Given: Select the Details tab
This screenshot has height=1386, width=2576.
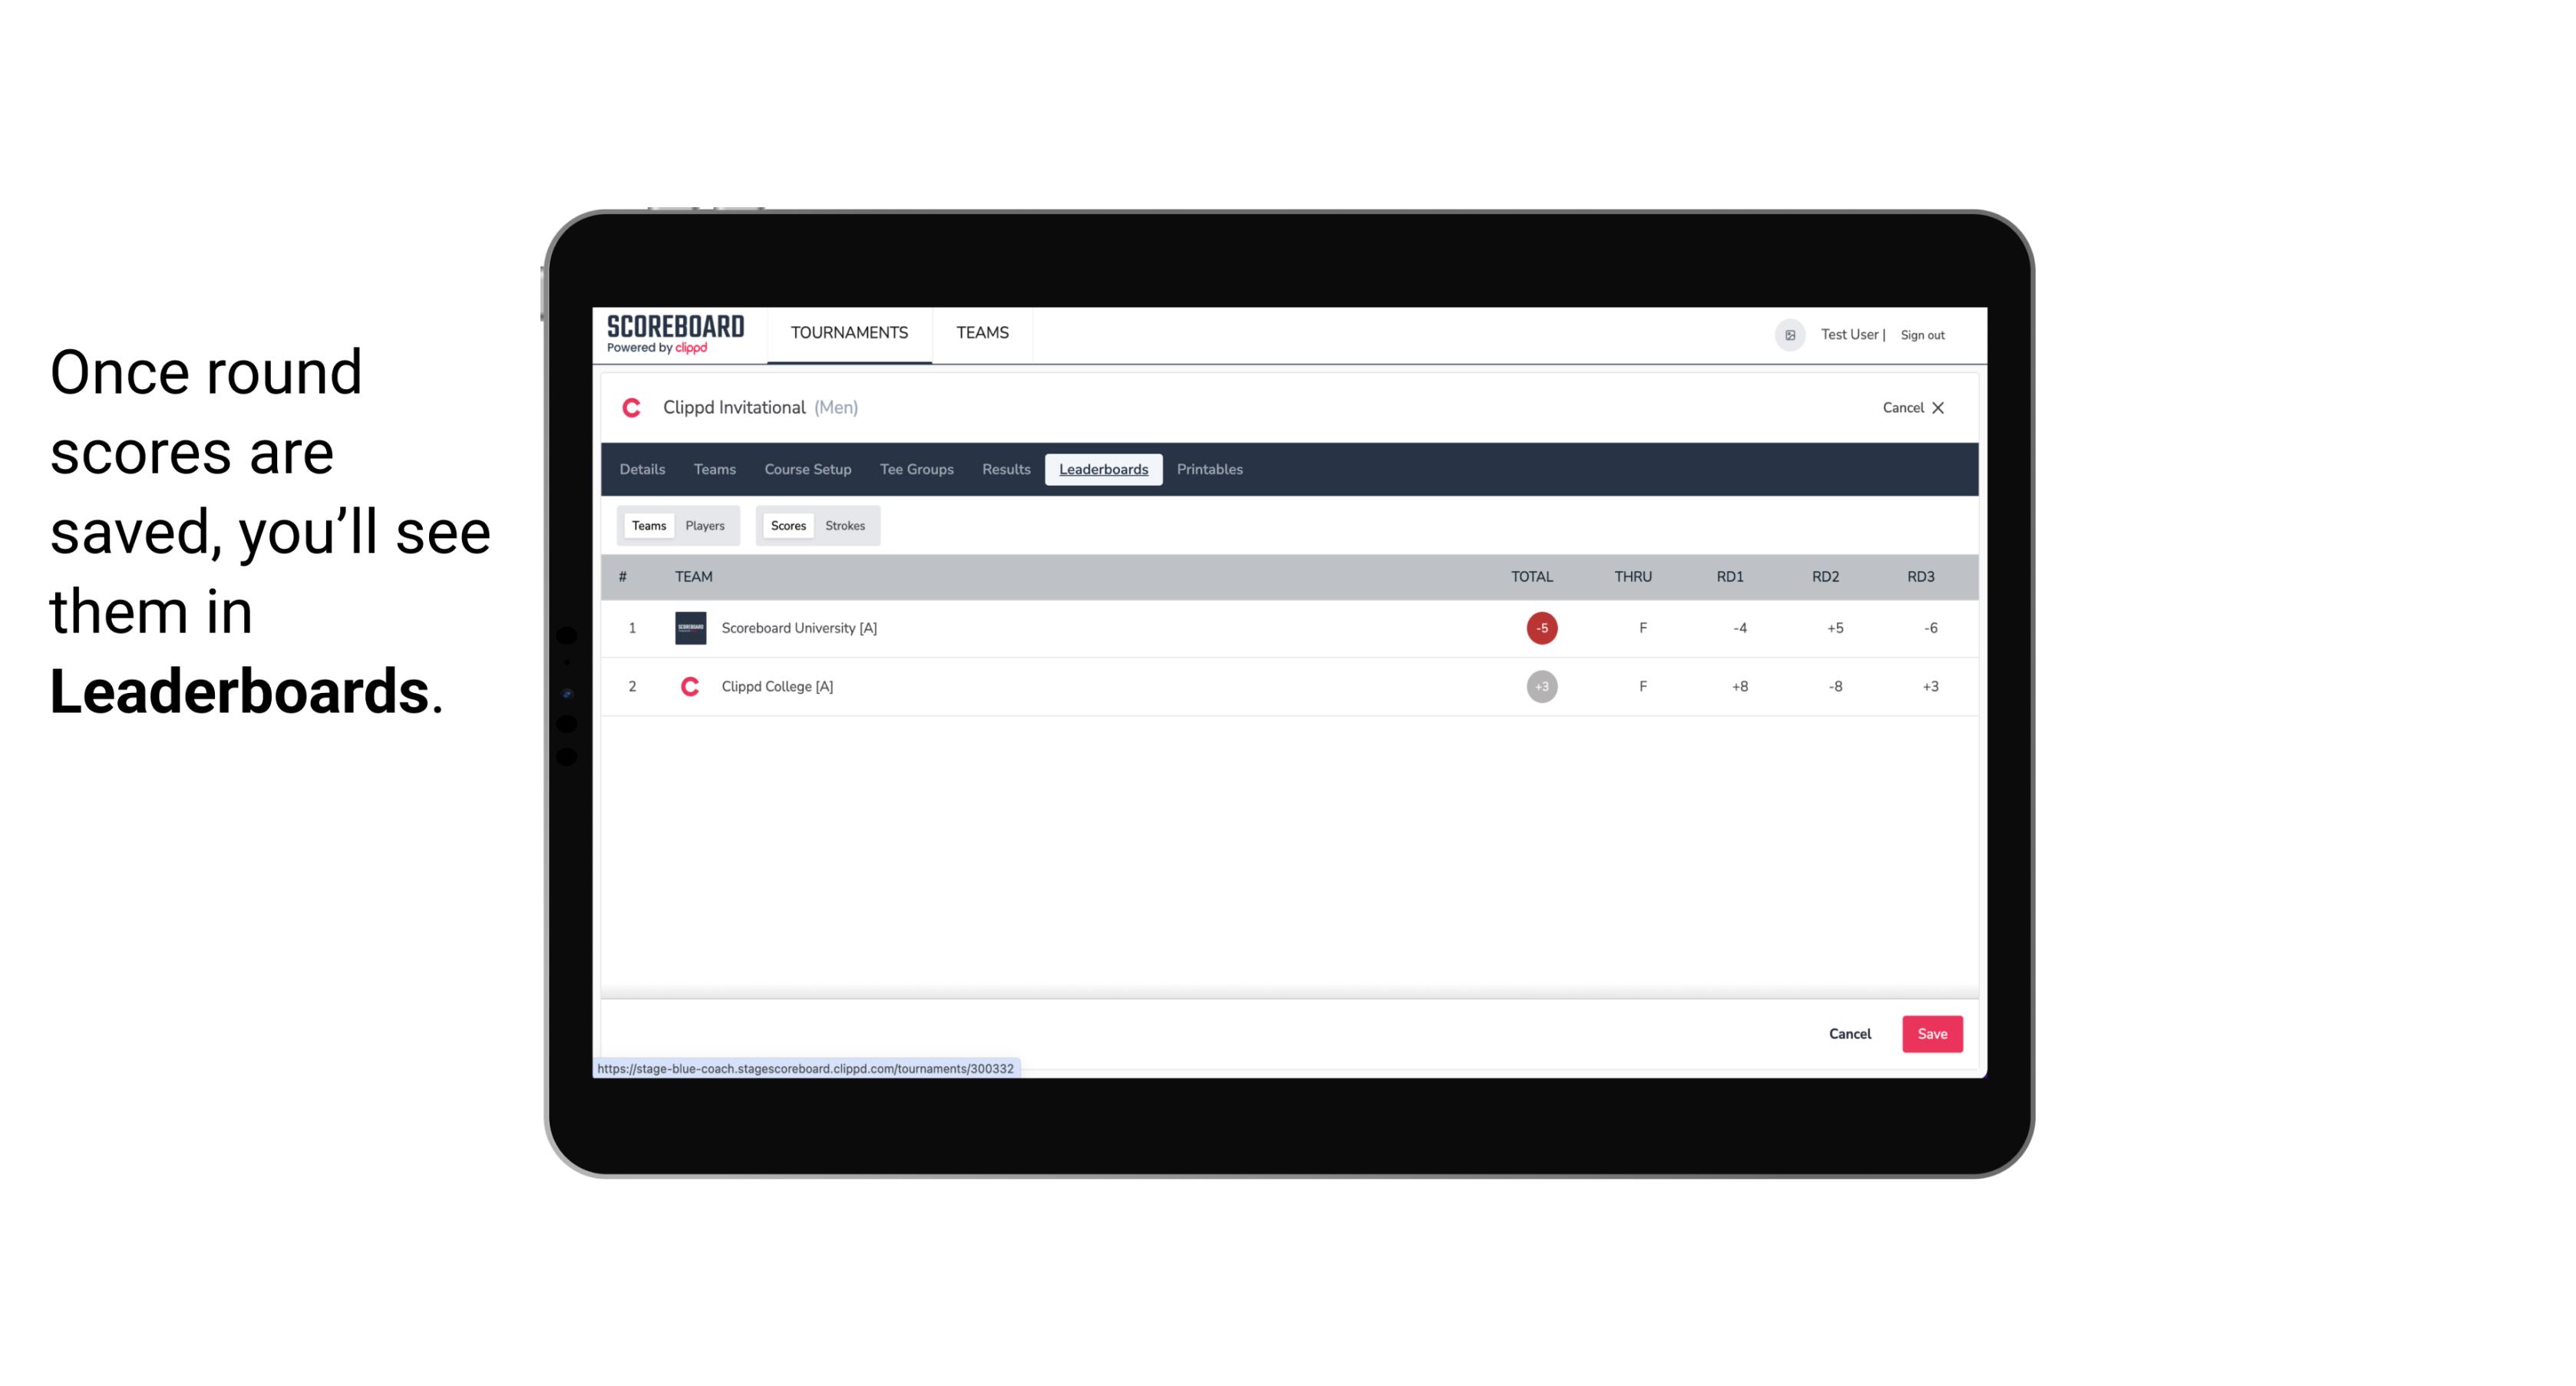Looking at the screenshot, I should (x=642, y=470).
